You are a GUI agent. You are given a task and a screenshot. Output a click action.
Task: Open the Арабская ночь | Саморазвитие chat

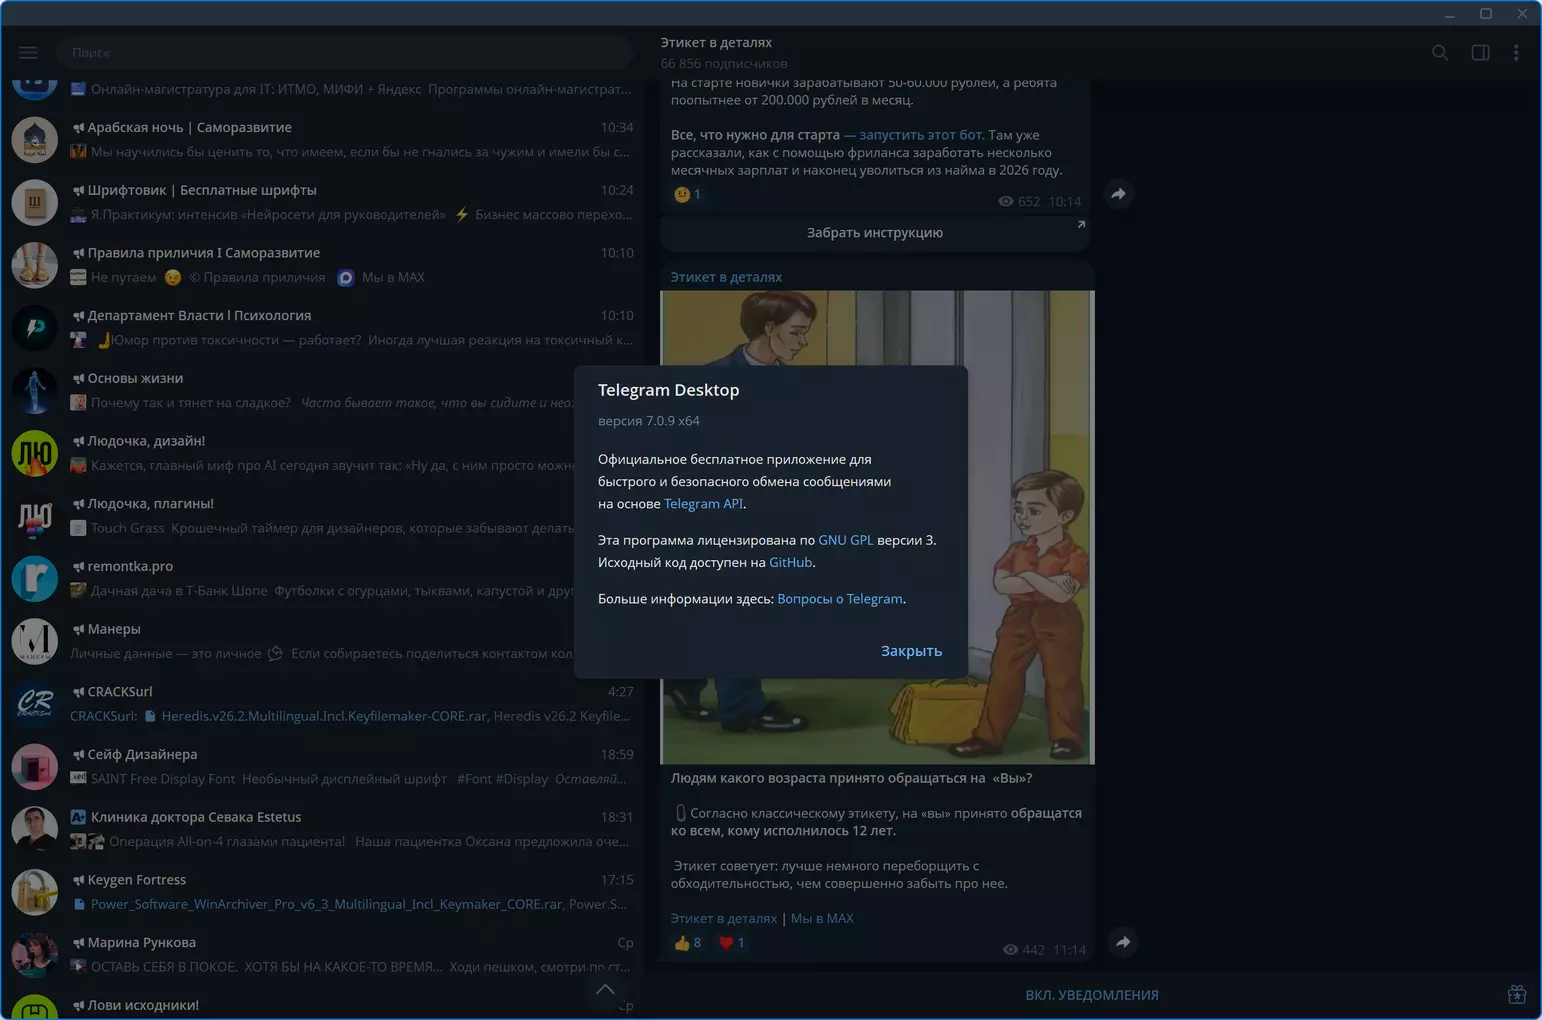pyautogui.click(x=322, y=140)
